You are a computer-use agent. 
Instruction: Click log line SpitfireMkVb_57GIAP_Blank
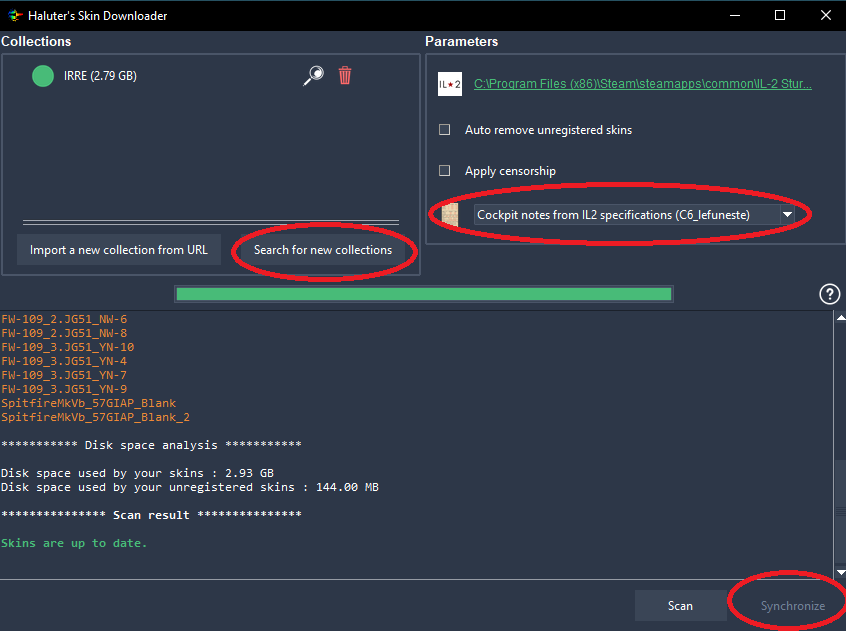tap(88, 403)
